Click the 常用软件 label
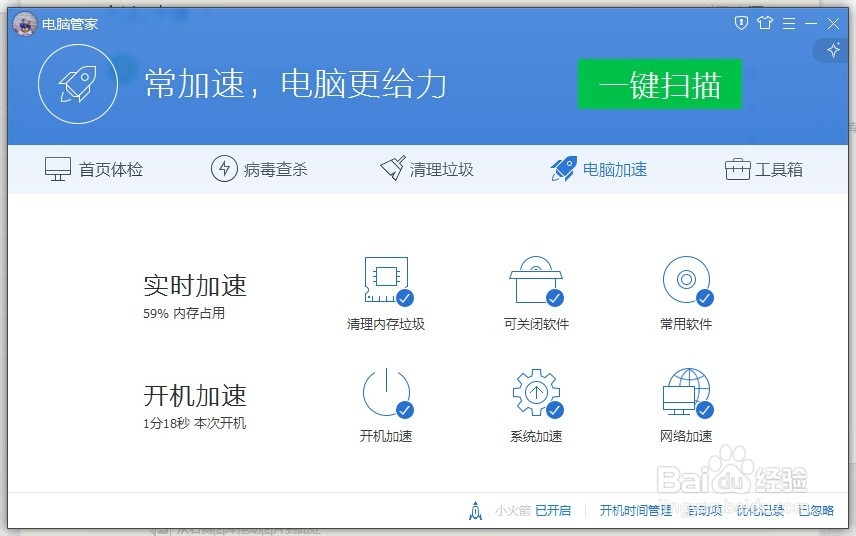This screenshot has width=856, height=536. pos(686,324)
